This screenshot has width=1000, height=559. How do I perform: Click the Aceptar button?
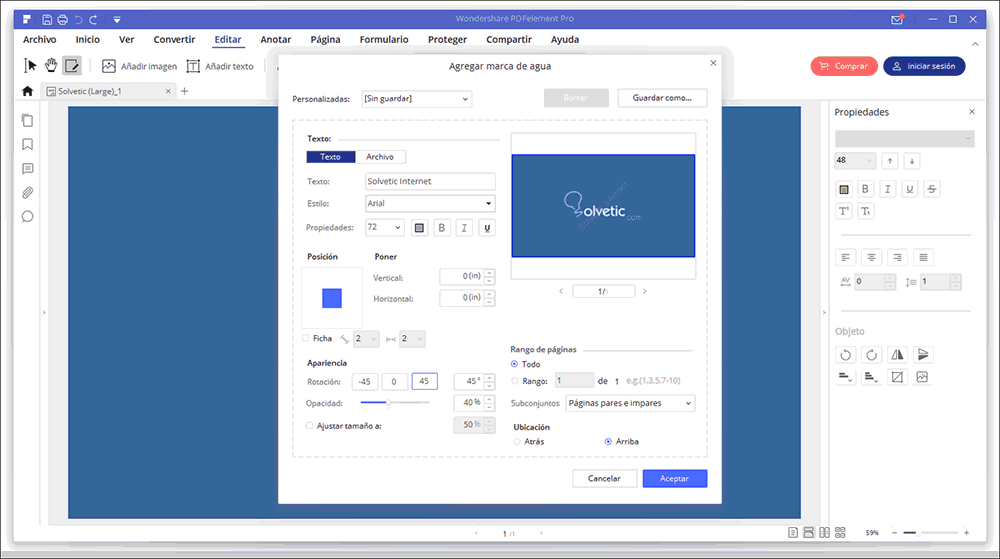point(675,479)
